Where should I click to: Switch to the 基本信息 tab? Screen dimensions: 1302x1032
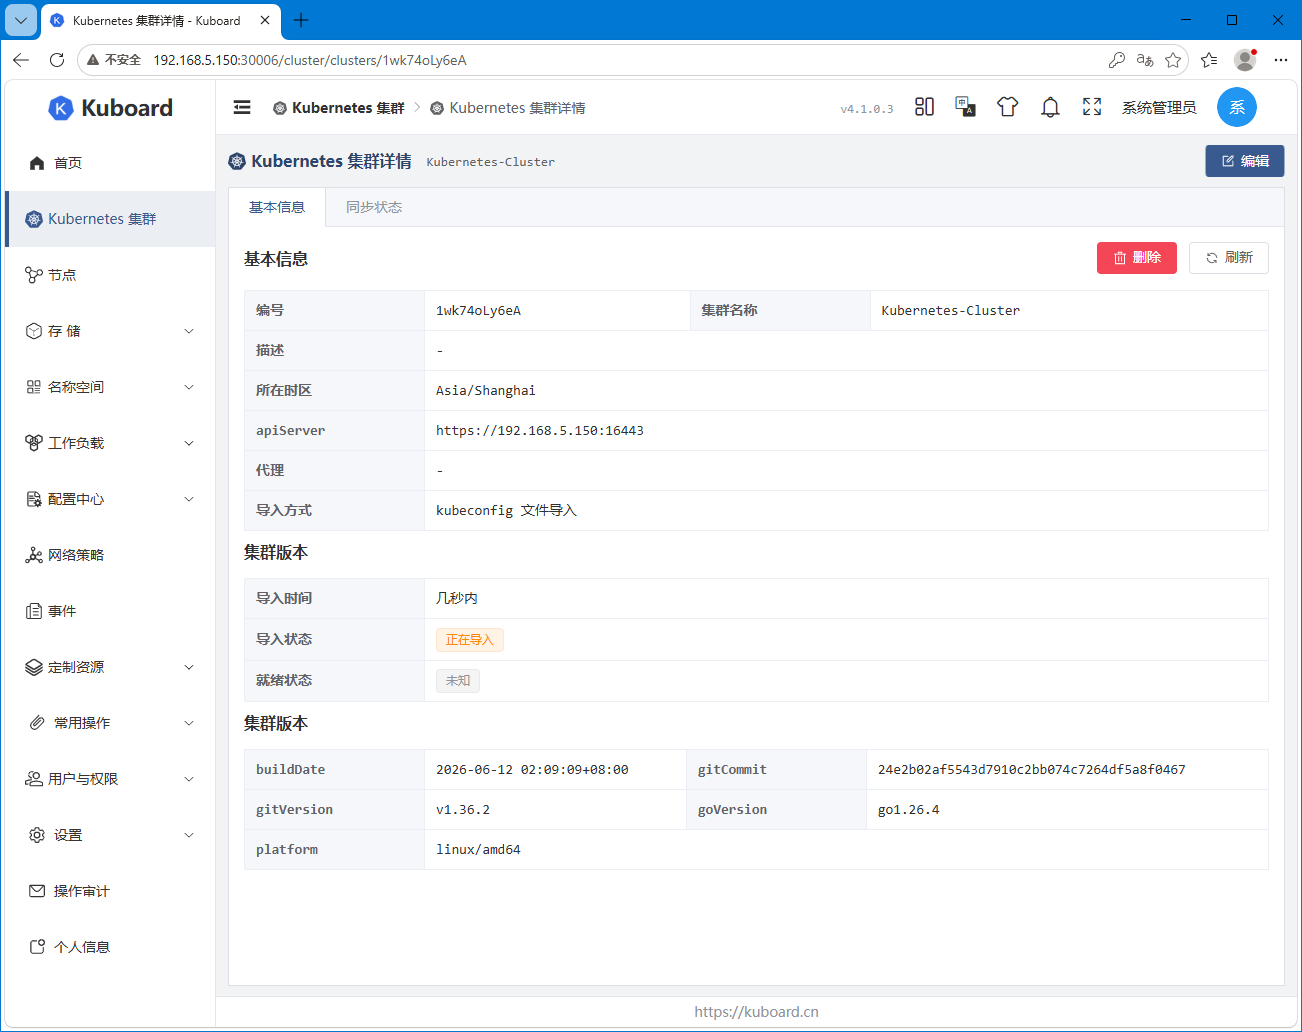point(277,207)
